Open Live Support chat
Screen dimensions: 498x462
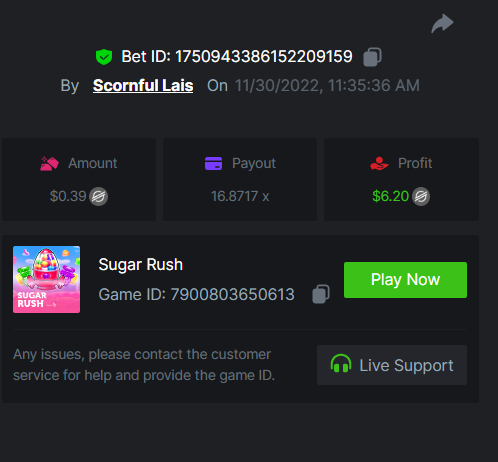(392, 365)
